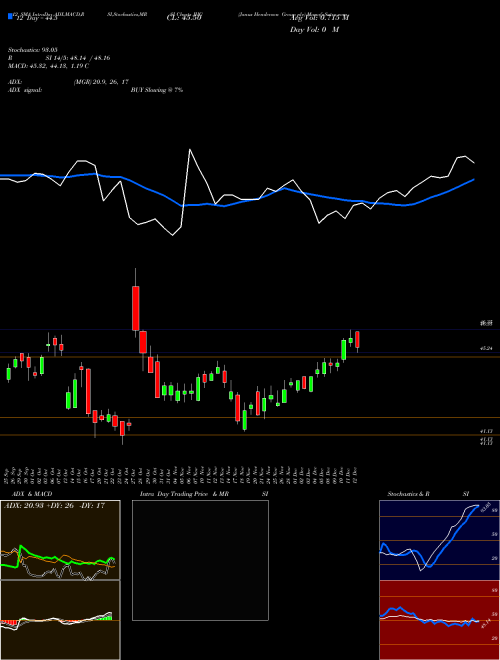Image resolution: width=500 pixels, height=660 pixels.
Task: Click the 'Day Vol: 0 M' value
Action: pyautogui.click(x=314, y=29)
